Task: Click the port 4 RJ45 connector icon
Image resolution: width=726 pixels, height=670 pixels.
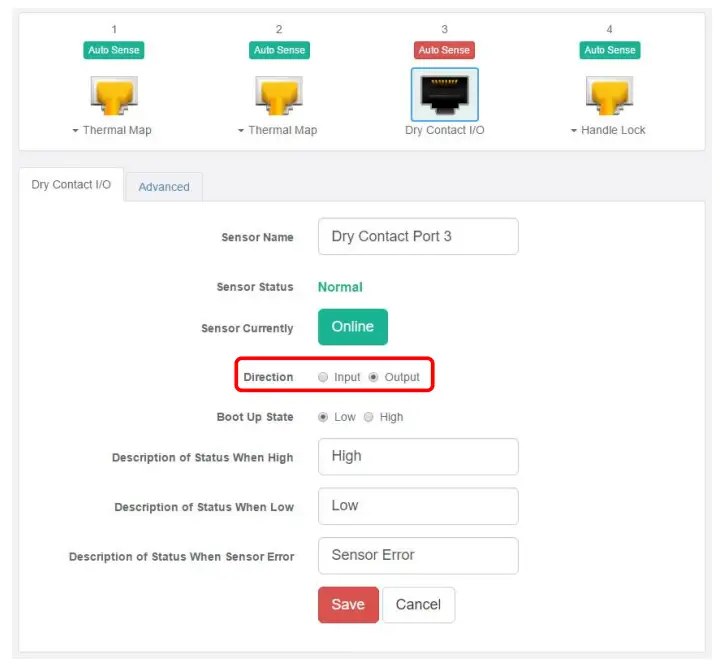Action: (609, 94)
